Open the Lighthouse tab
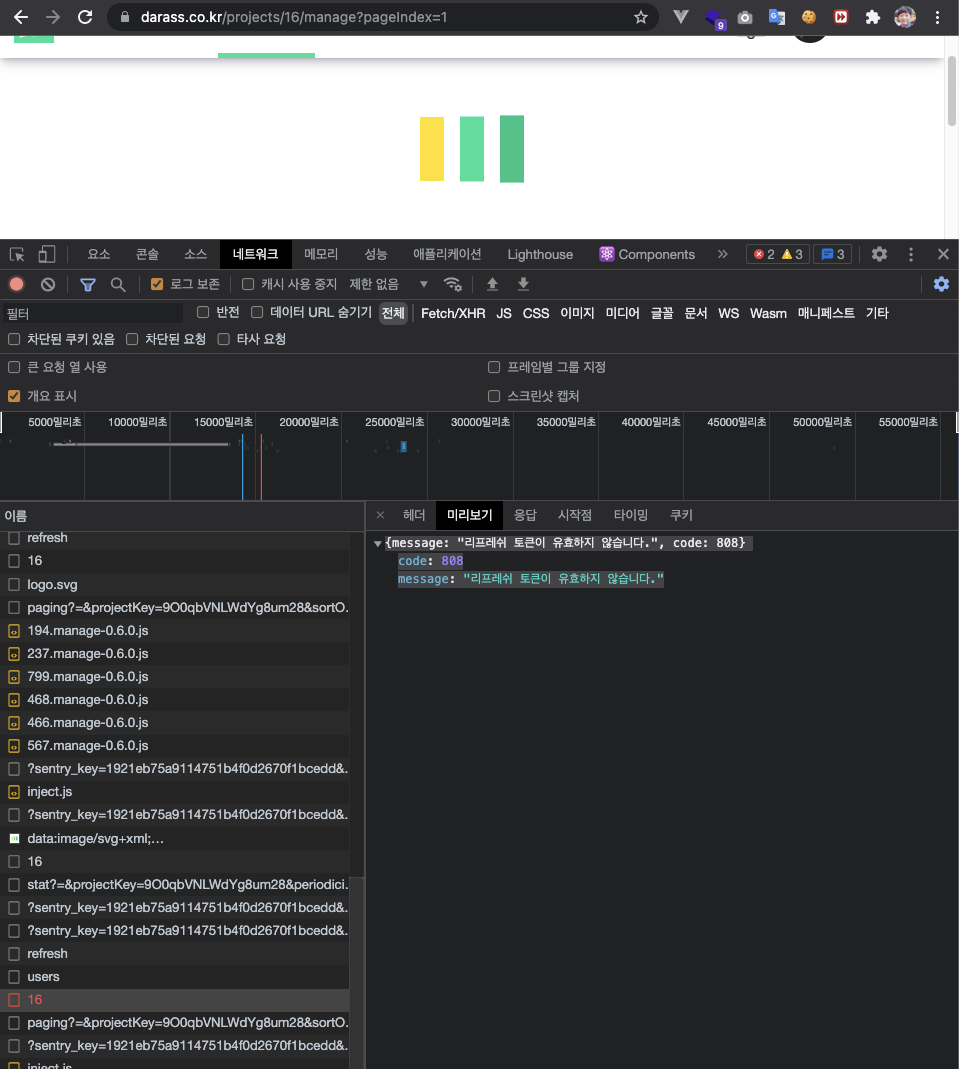 (541, 254)
